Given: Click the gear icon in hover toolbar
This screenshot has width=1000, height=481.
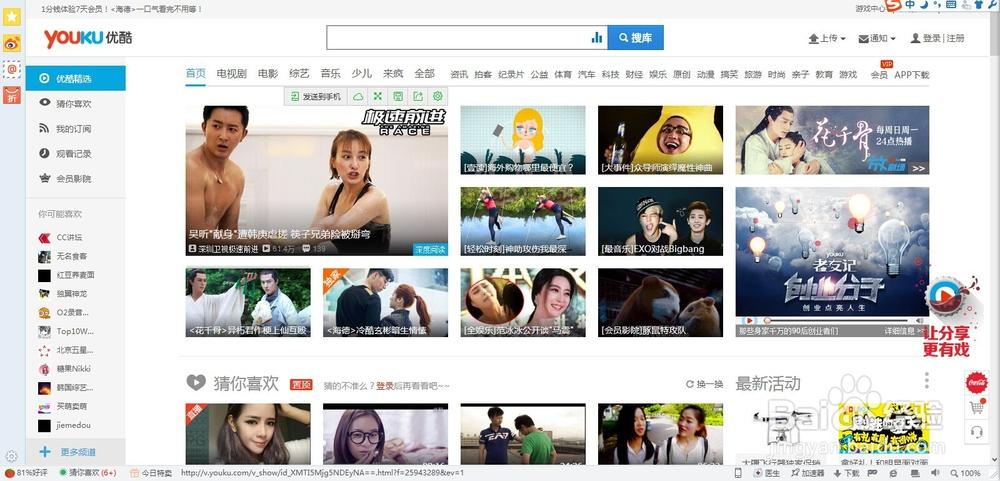Looking at the screenshot, I should 438,96.
